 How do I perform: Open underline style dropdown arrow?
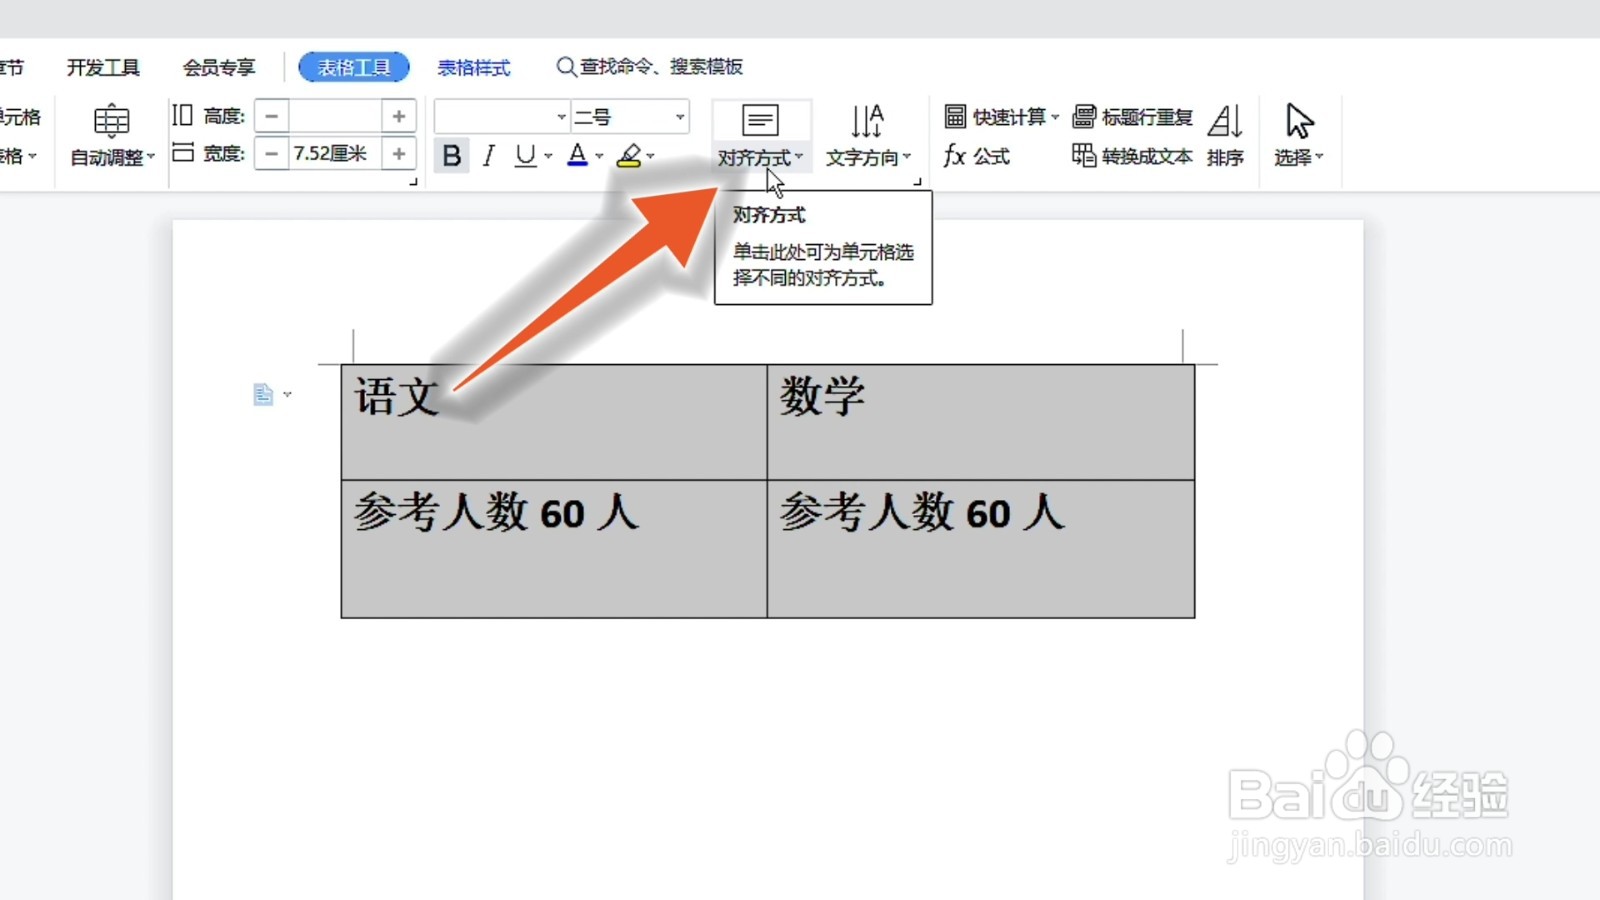coord(548,156)
